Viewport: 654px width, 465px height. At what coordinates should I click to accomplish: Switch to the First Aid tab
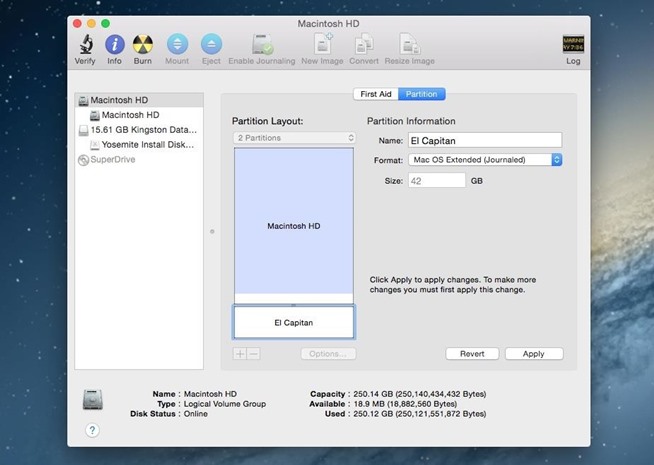click(x=375, y=94)
